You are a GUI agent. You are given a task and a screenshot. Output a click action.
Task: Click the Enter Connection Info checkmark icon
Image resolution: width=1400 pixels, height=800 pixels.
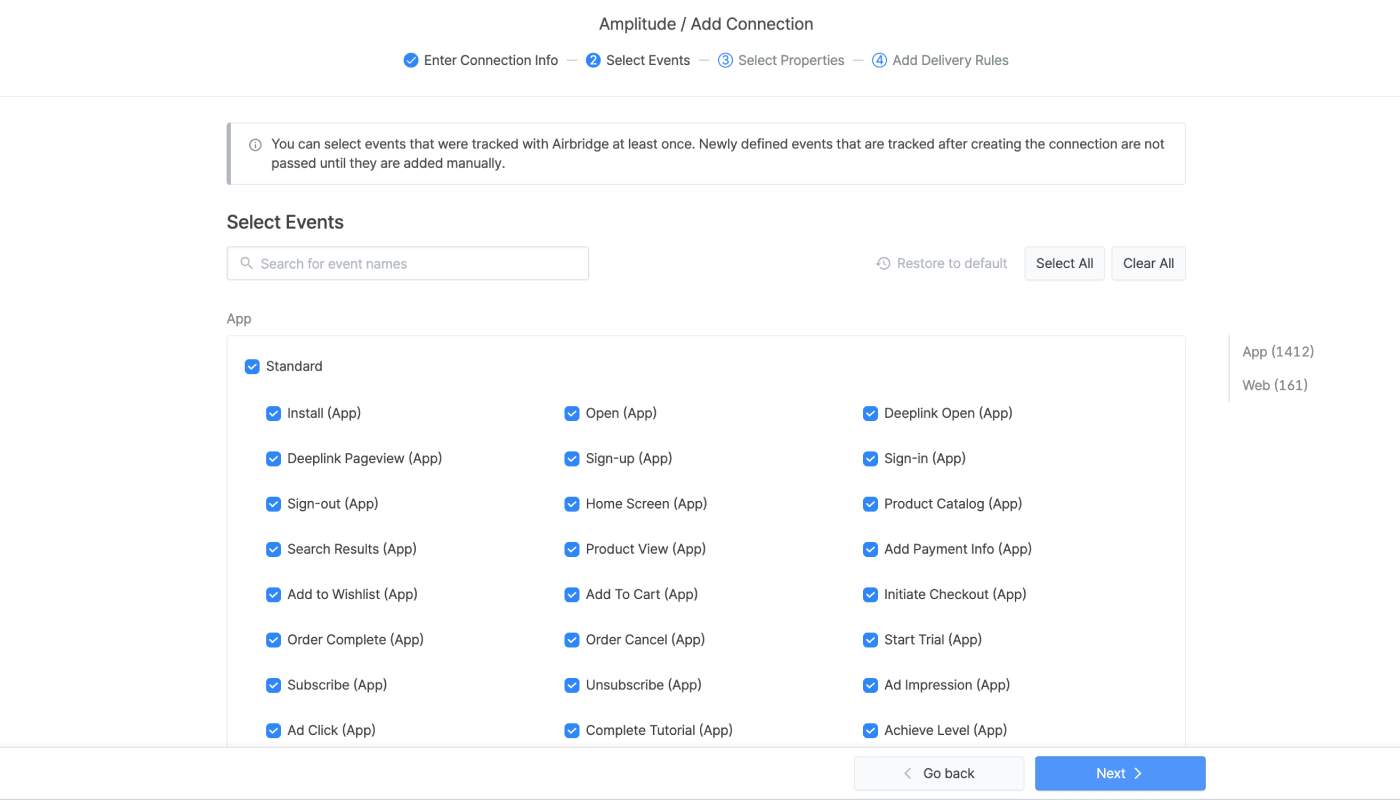(x=410, y=60)
